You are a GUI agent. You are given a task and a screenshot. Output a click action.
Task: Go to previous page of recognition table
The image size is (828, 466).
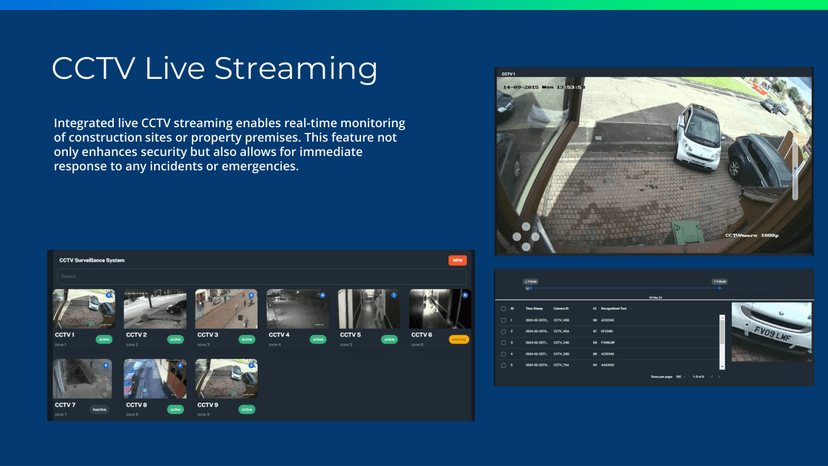[x=710, y=377]
